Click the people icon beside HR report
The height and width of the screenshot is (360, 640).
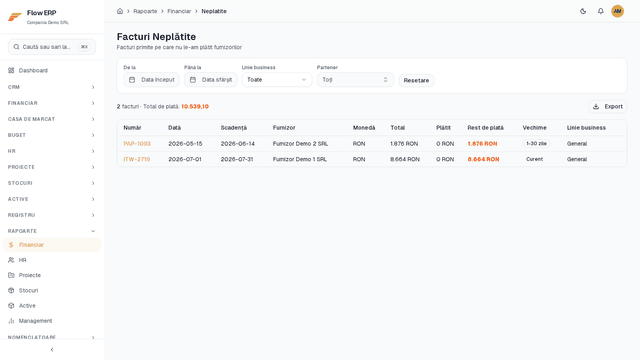11,260
